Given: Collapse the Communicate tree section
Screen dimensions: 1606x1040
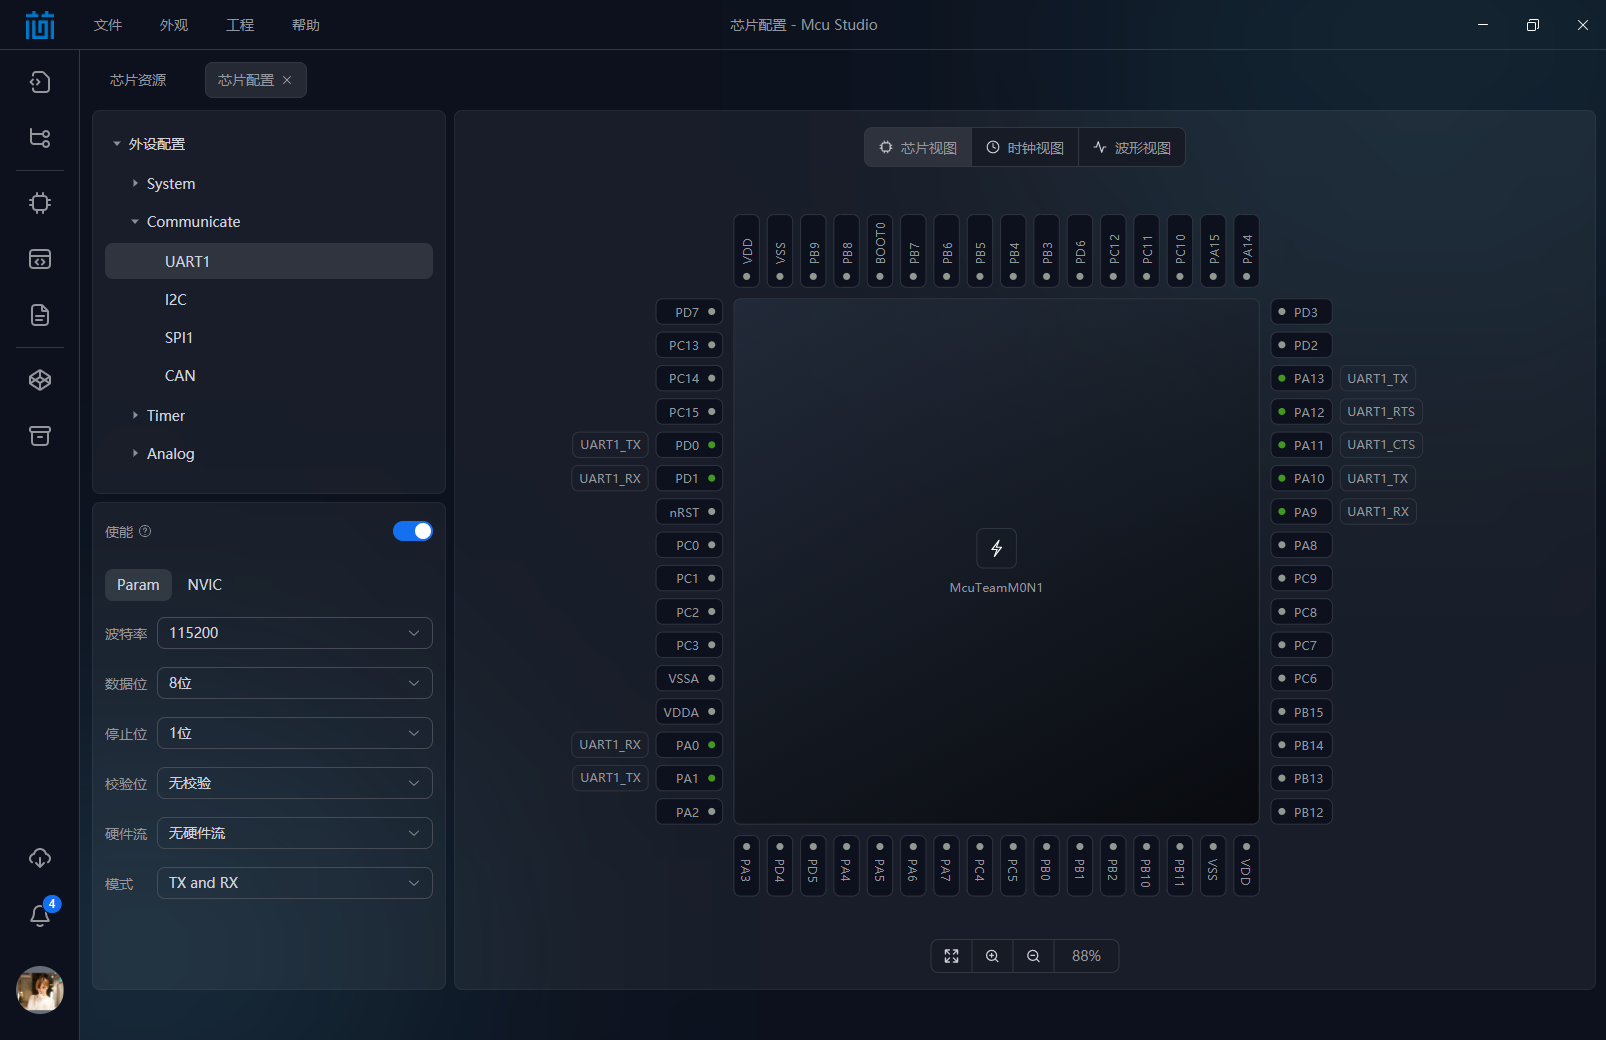Looking at the screenshot, I should click(x=136, y=221).
